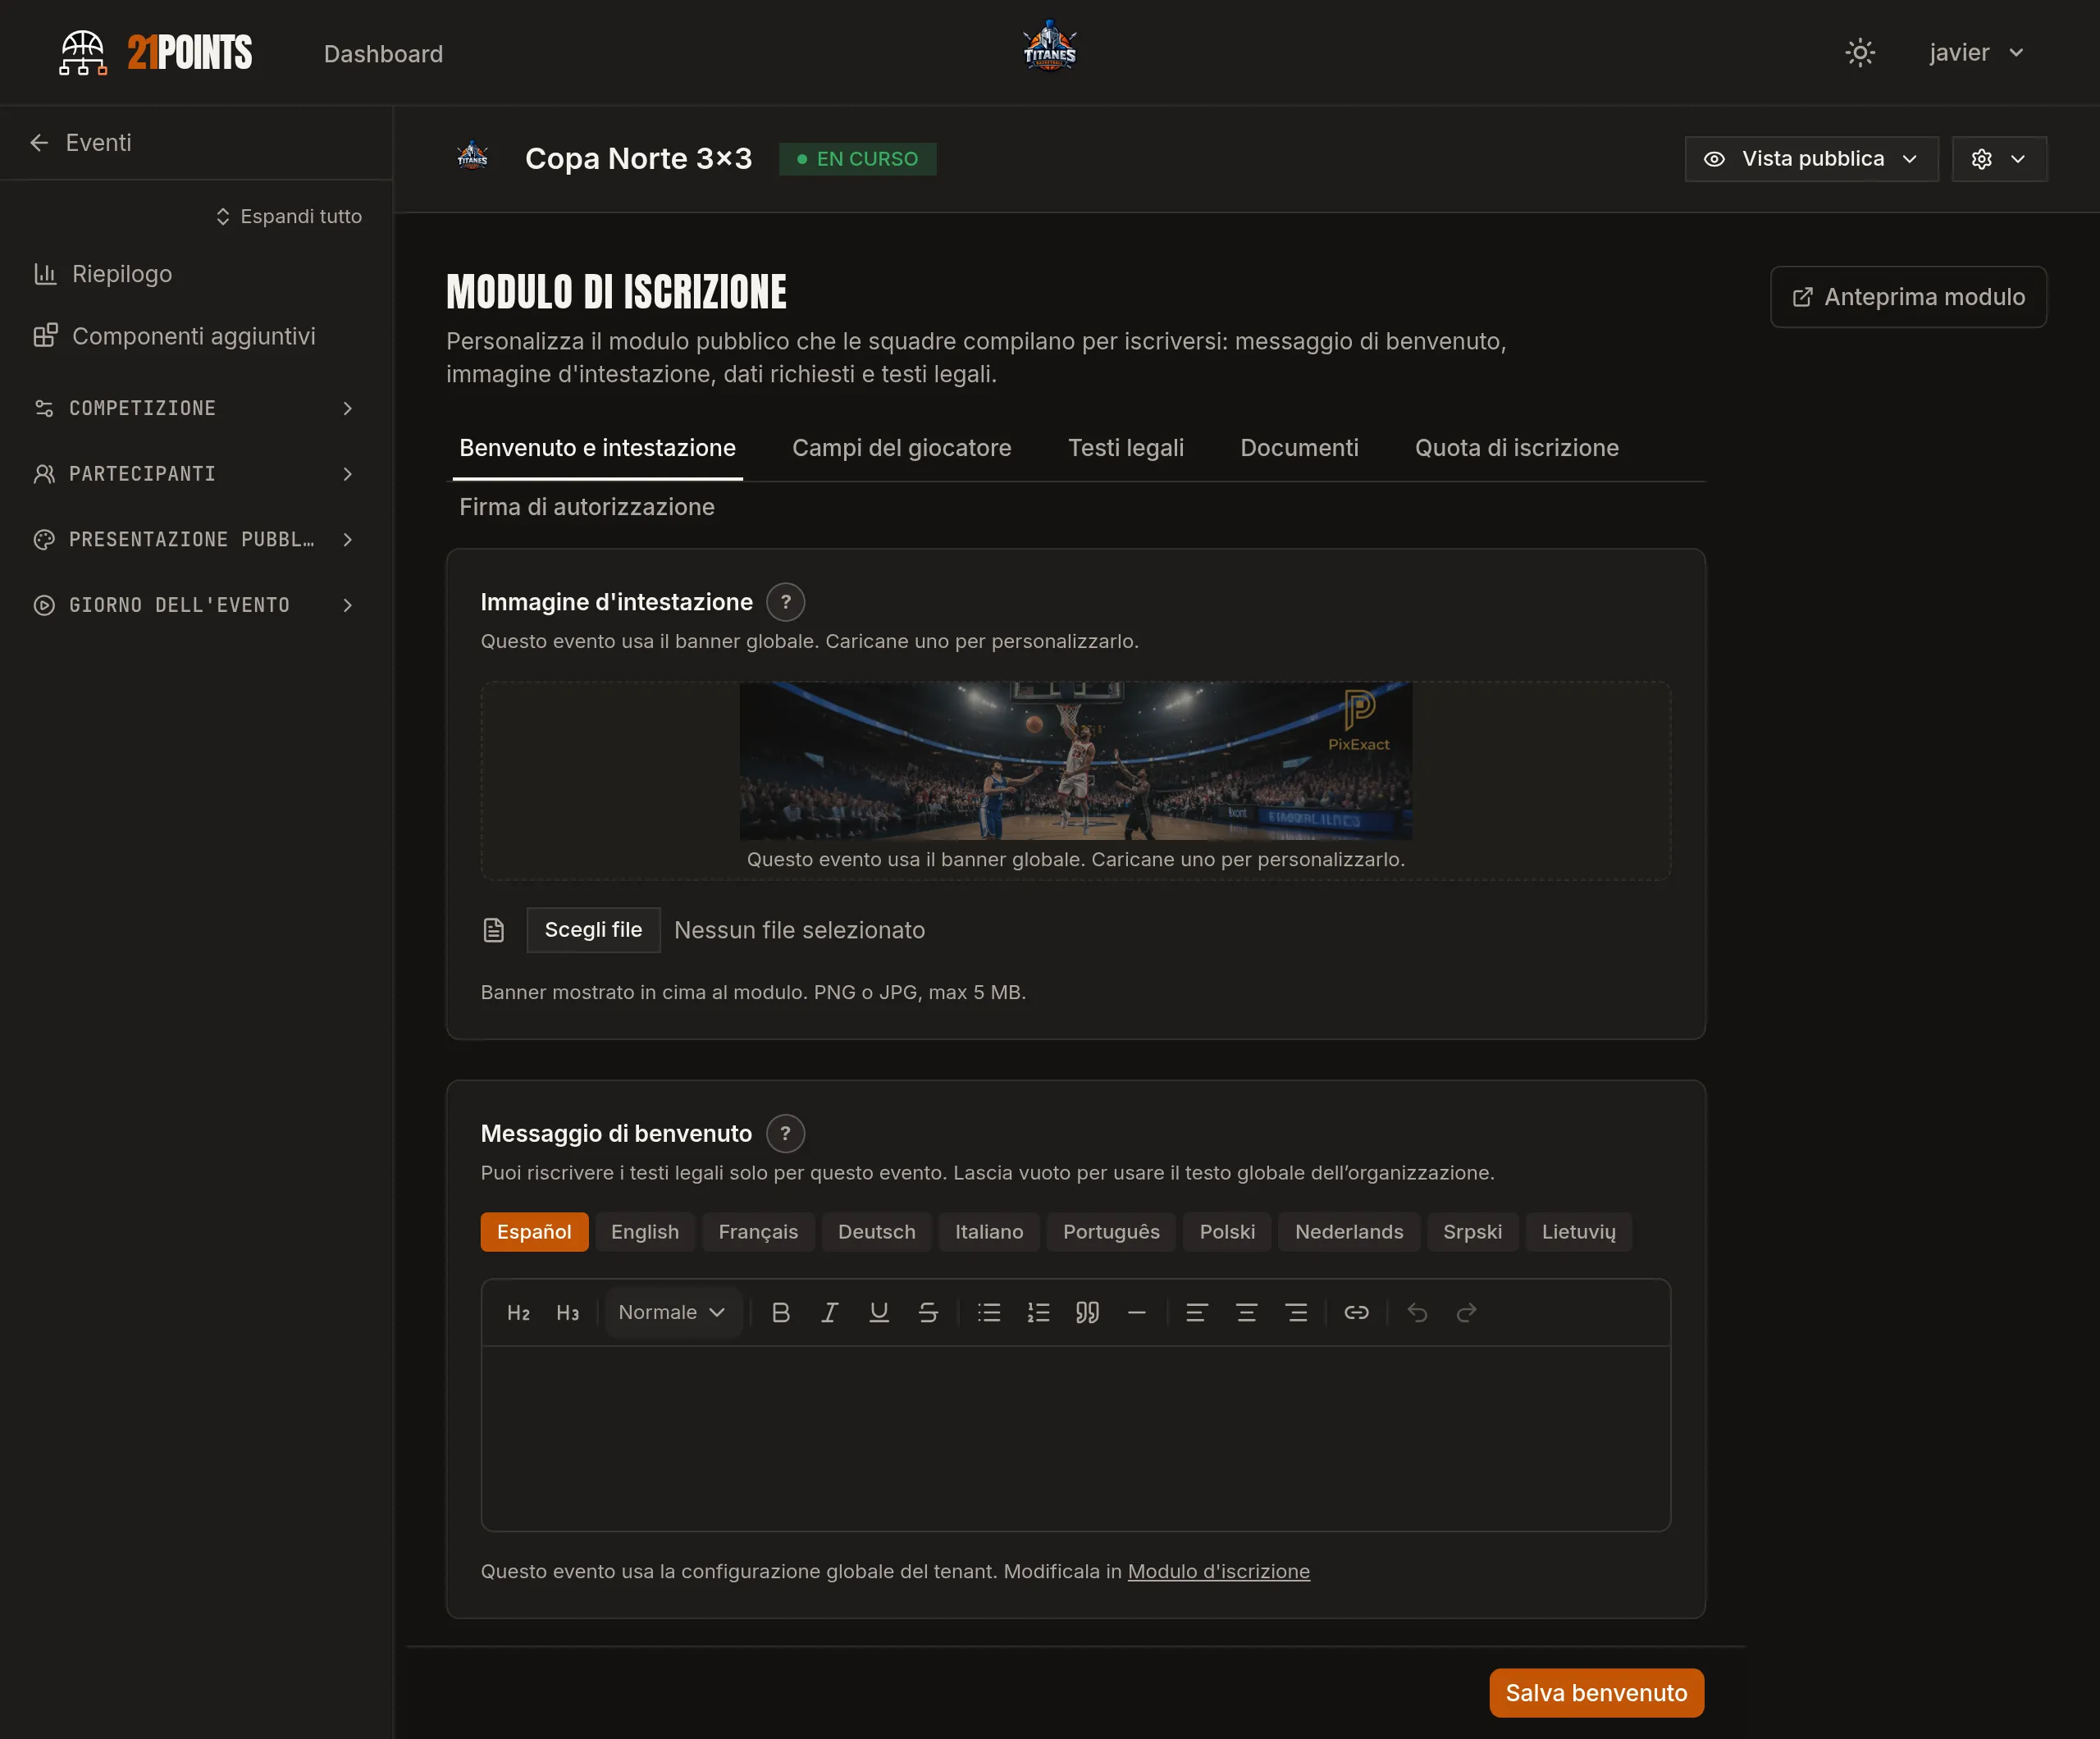Screen dimensions: 2100x1739
Task: Click the 21Points logo
Action: point(155,53)
